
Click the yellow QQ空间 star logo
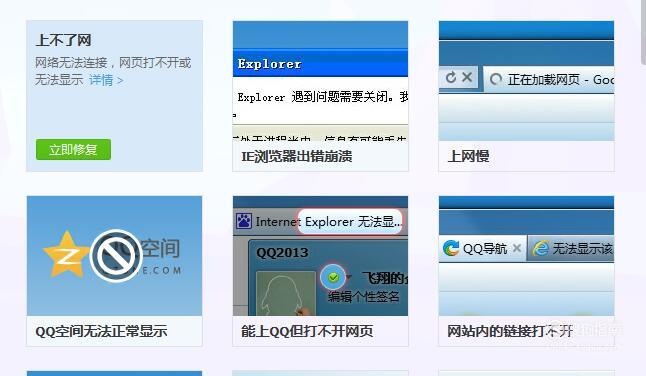66,255
